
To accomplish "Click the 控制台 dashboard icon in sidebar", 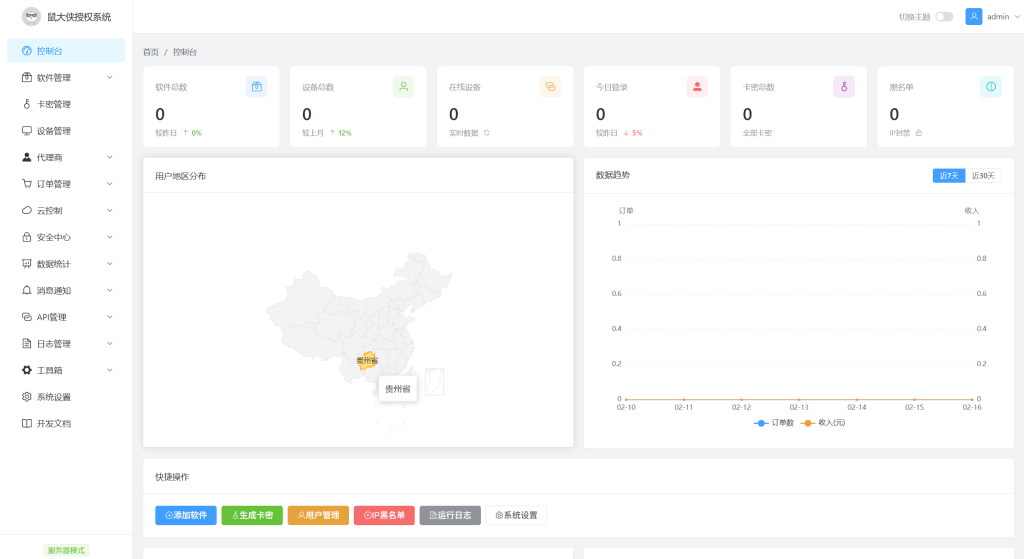I will click(27, 51).
